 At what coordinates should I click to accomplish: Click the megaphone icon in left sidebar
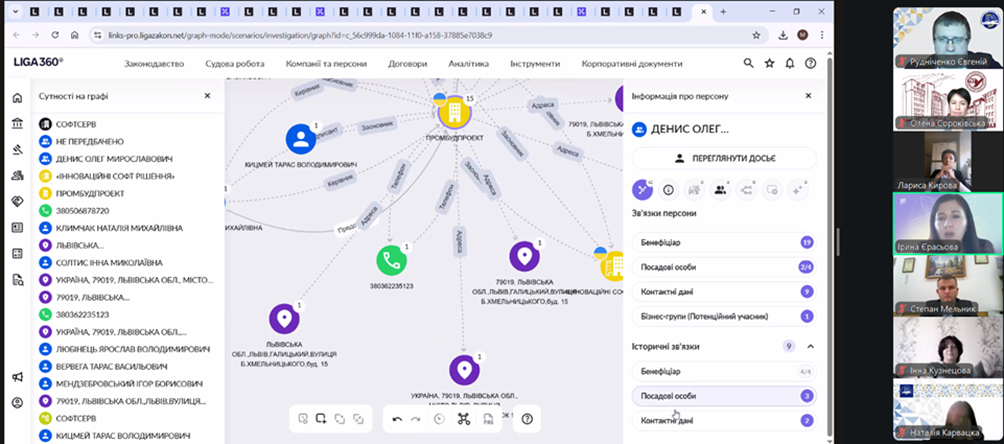pyautogui.click(x=17, y=377)
